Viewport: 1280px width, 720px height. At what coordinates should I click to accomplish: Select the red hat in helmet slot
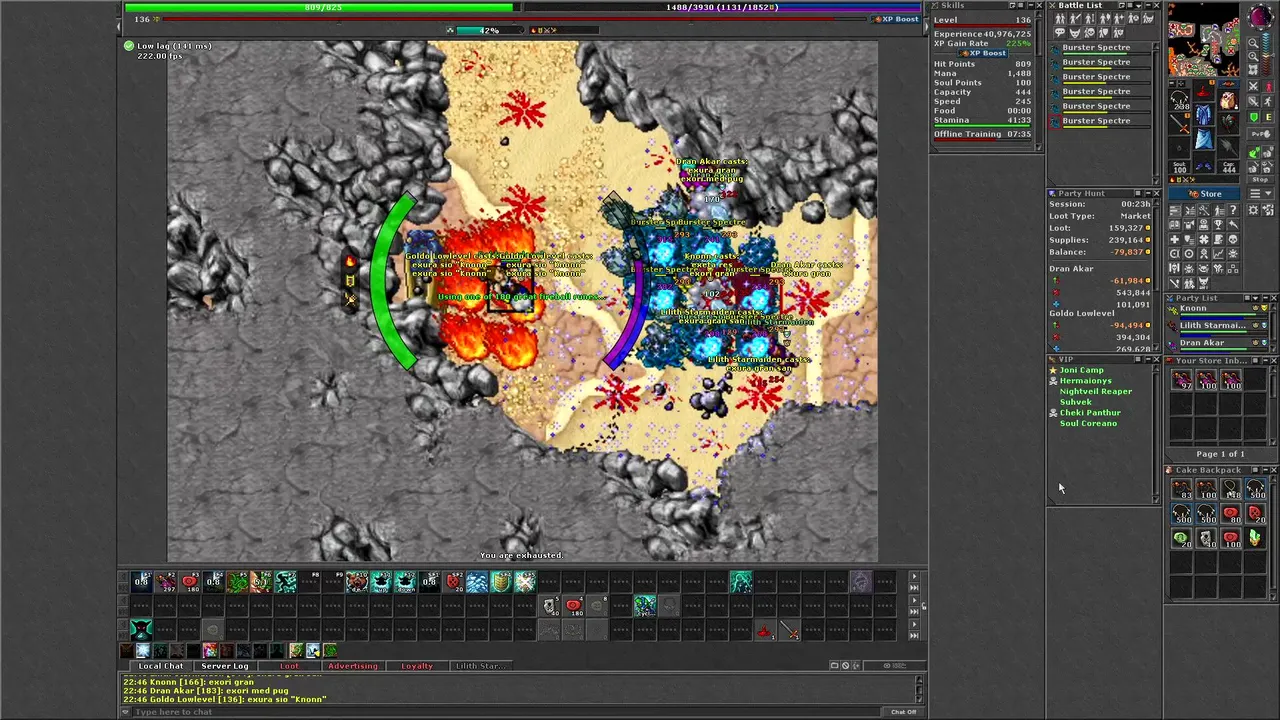point(1203,90)
